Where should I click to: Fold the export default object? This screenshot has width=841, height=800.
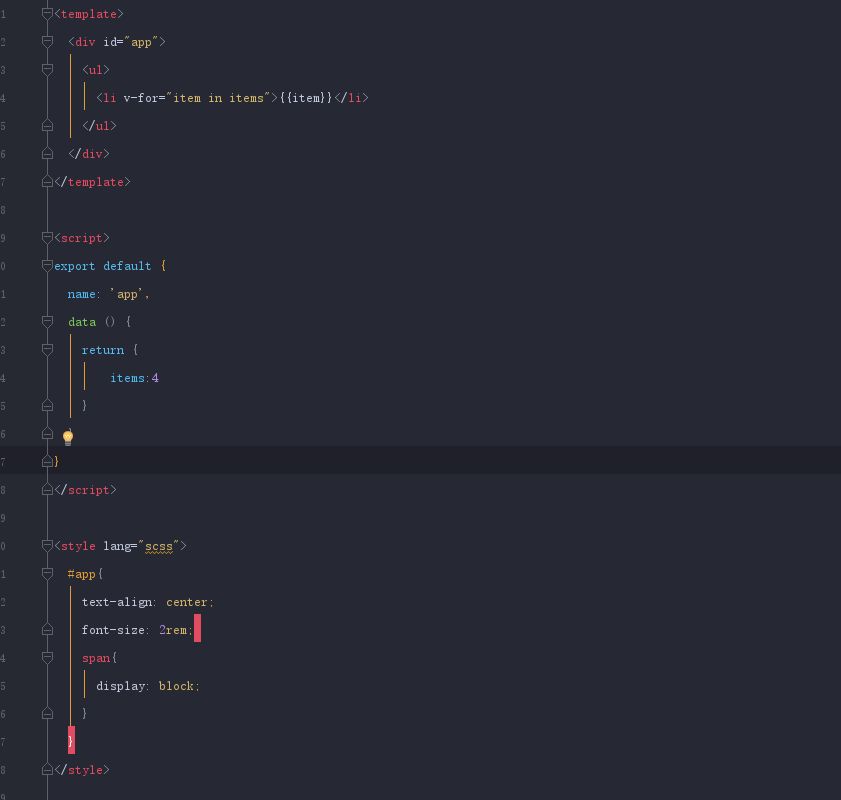pos(47,266)
